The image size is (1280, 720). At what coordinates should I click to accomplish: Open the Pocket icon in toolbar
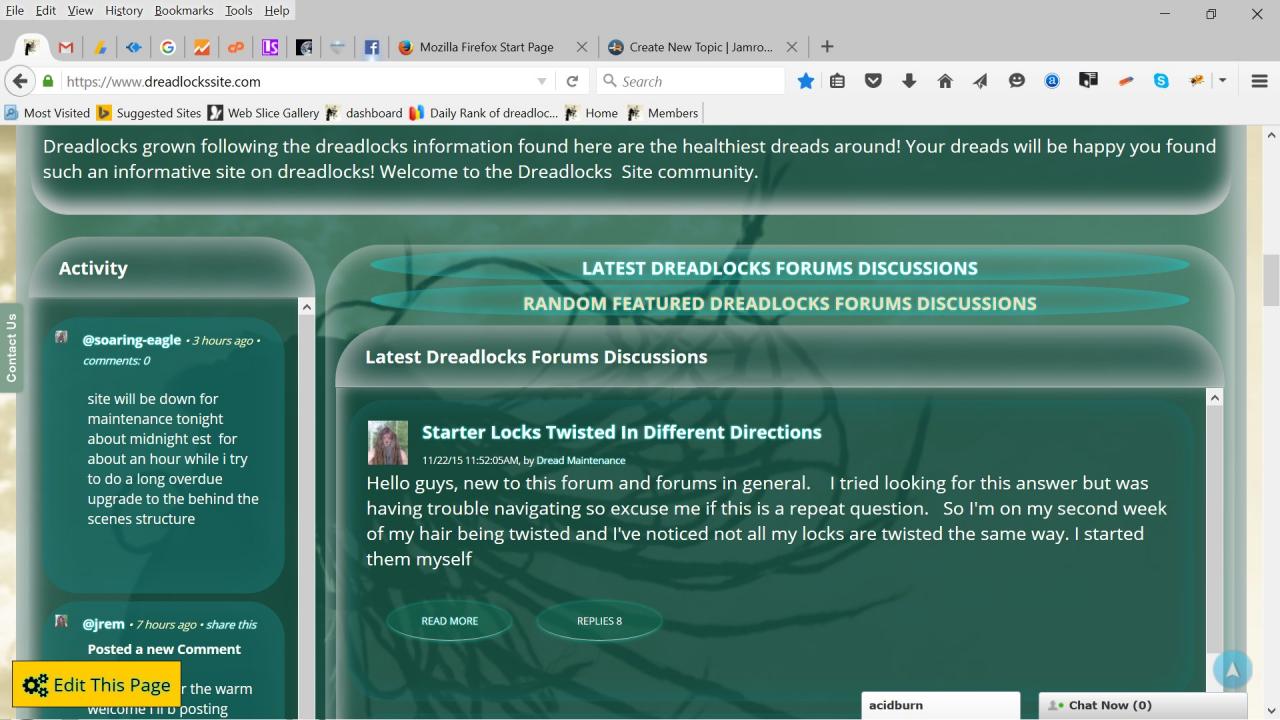873,81
